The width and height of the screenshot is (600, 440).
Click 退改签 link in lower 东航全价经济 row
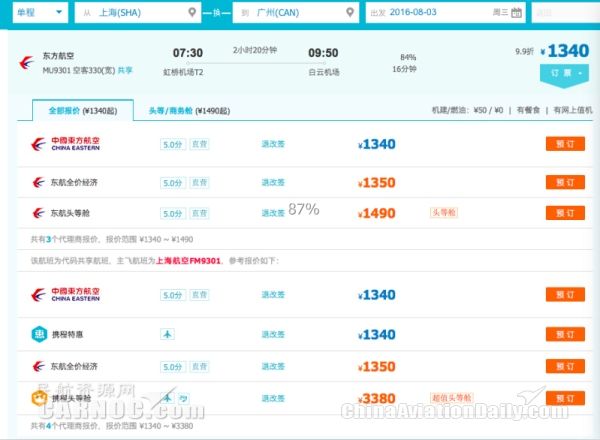[273, 367]
